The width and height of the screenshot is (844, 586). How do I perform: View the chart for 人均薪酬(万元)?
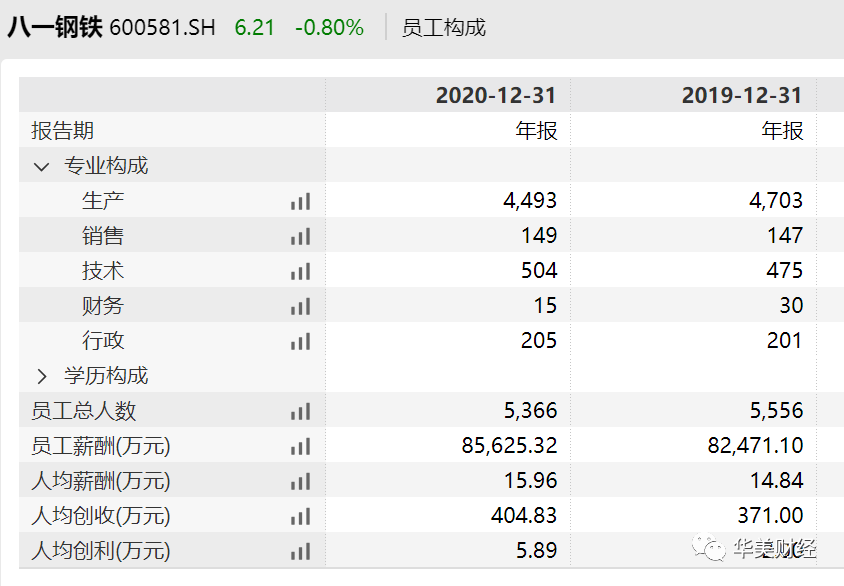[x=300, y=481]
